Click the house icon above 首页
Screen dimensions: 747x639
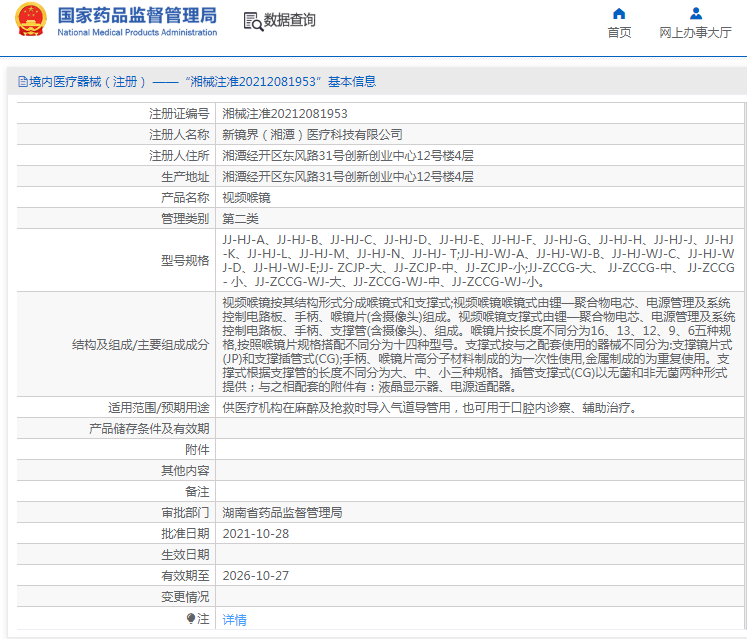[x=619, y=13]
